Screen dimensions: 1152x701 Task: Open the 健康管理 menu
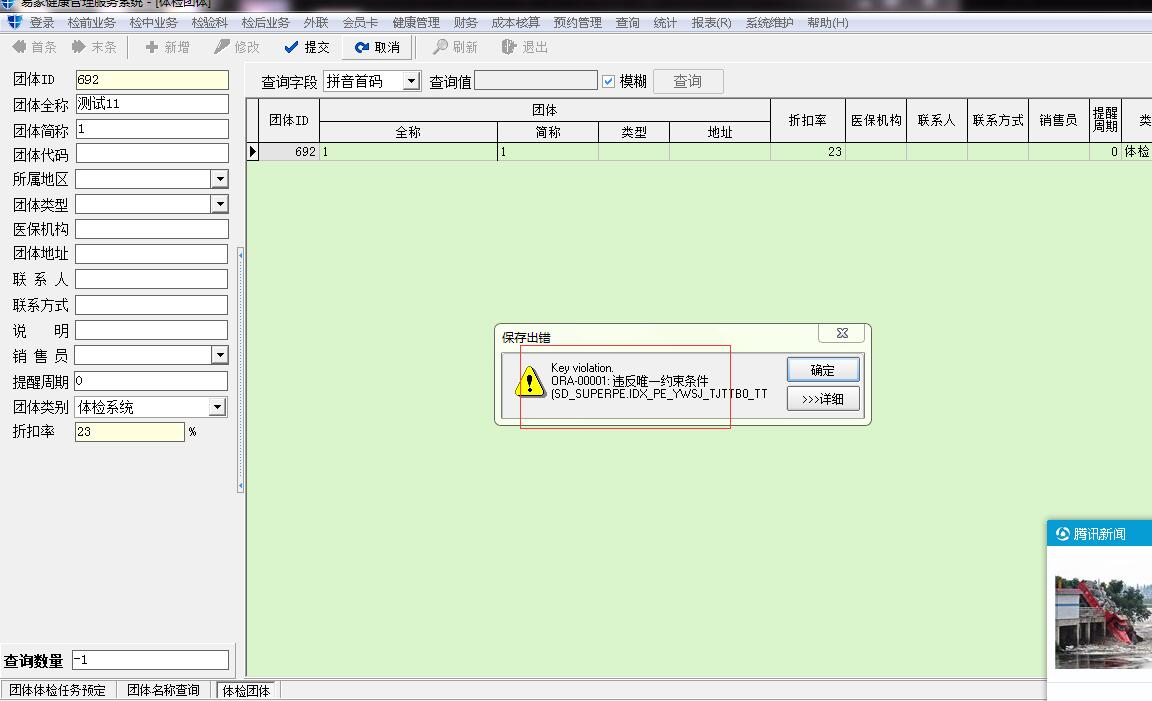pyautogui.click(x=416, y=23)
